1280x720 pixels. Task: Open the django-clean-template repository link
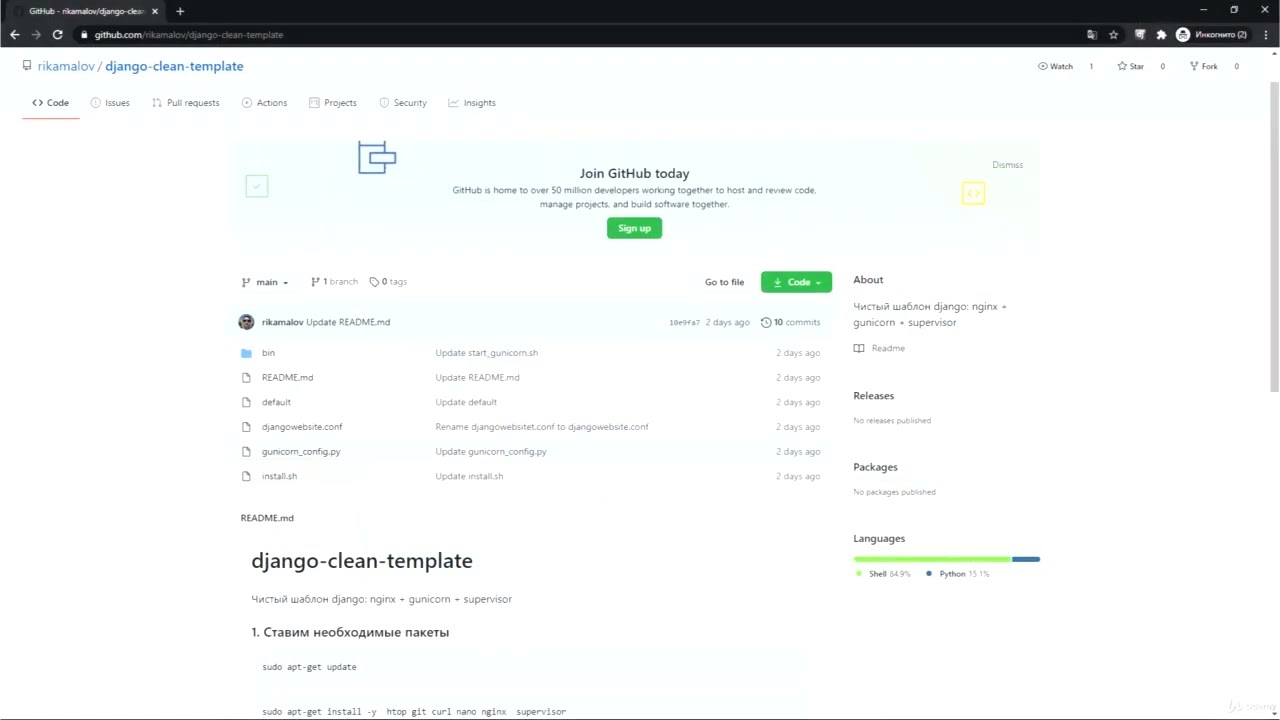[174, 66]
